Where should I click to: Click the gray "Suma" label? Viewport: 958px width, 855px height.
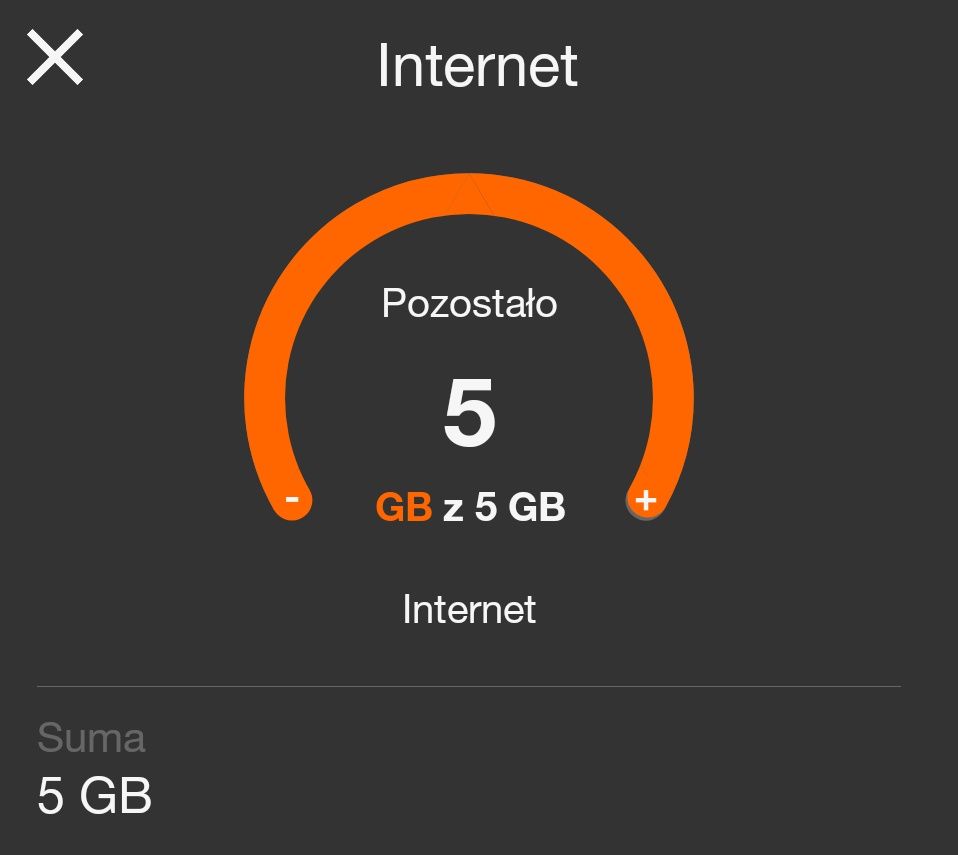click(91, 738)
